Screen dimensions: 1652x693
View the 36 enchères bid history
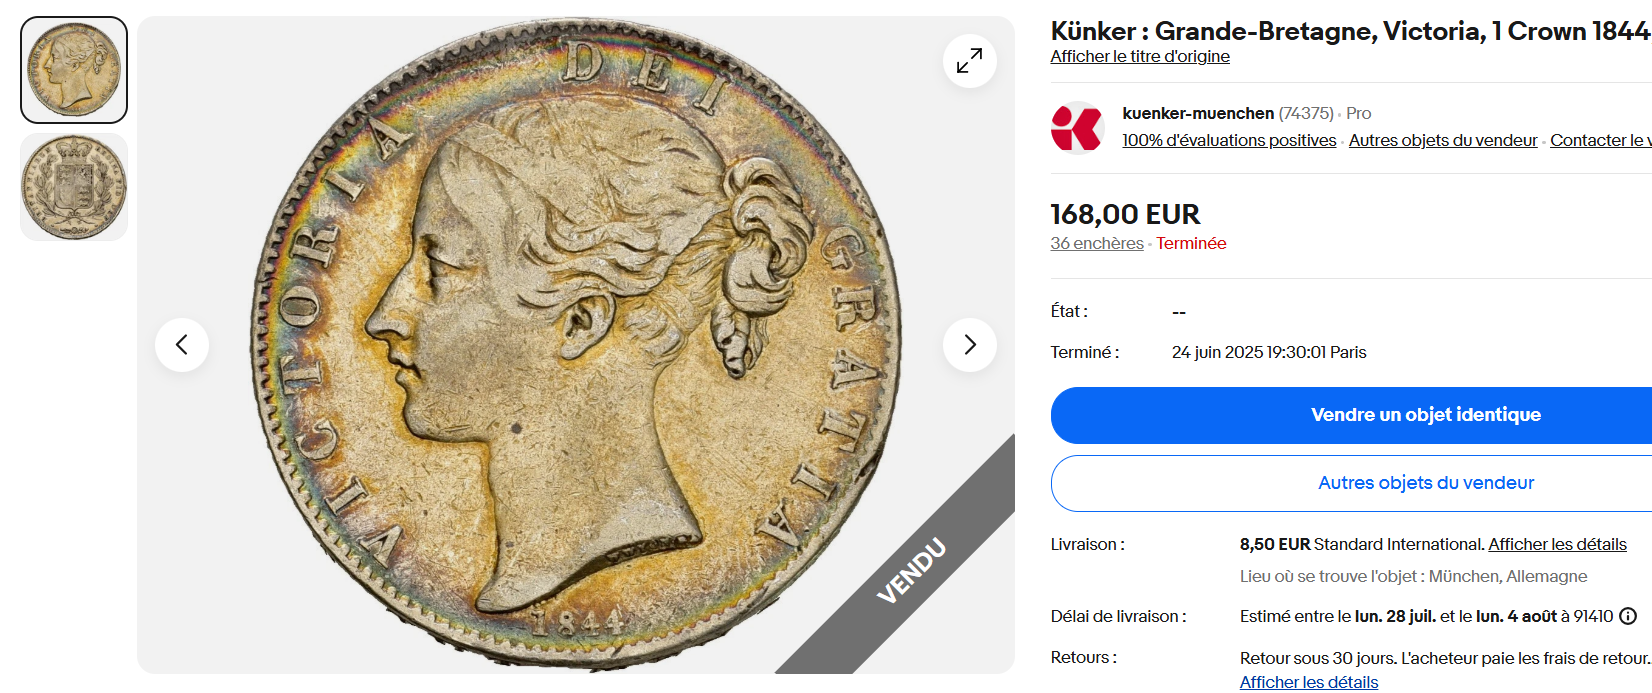1097,243
